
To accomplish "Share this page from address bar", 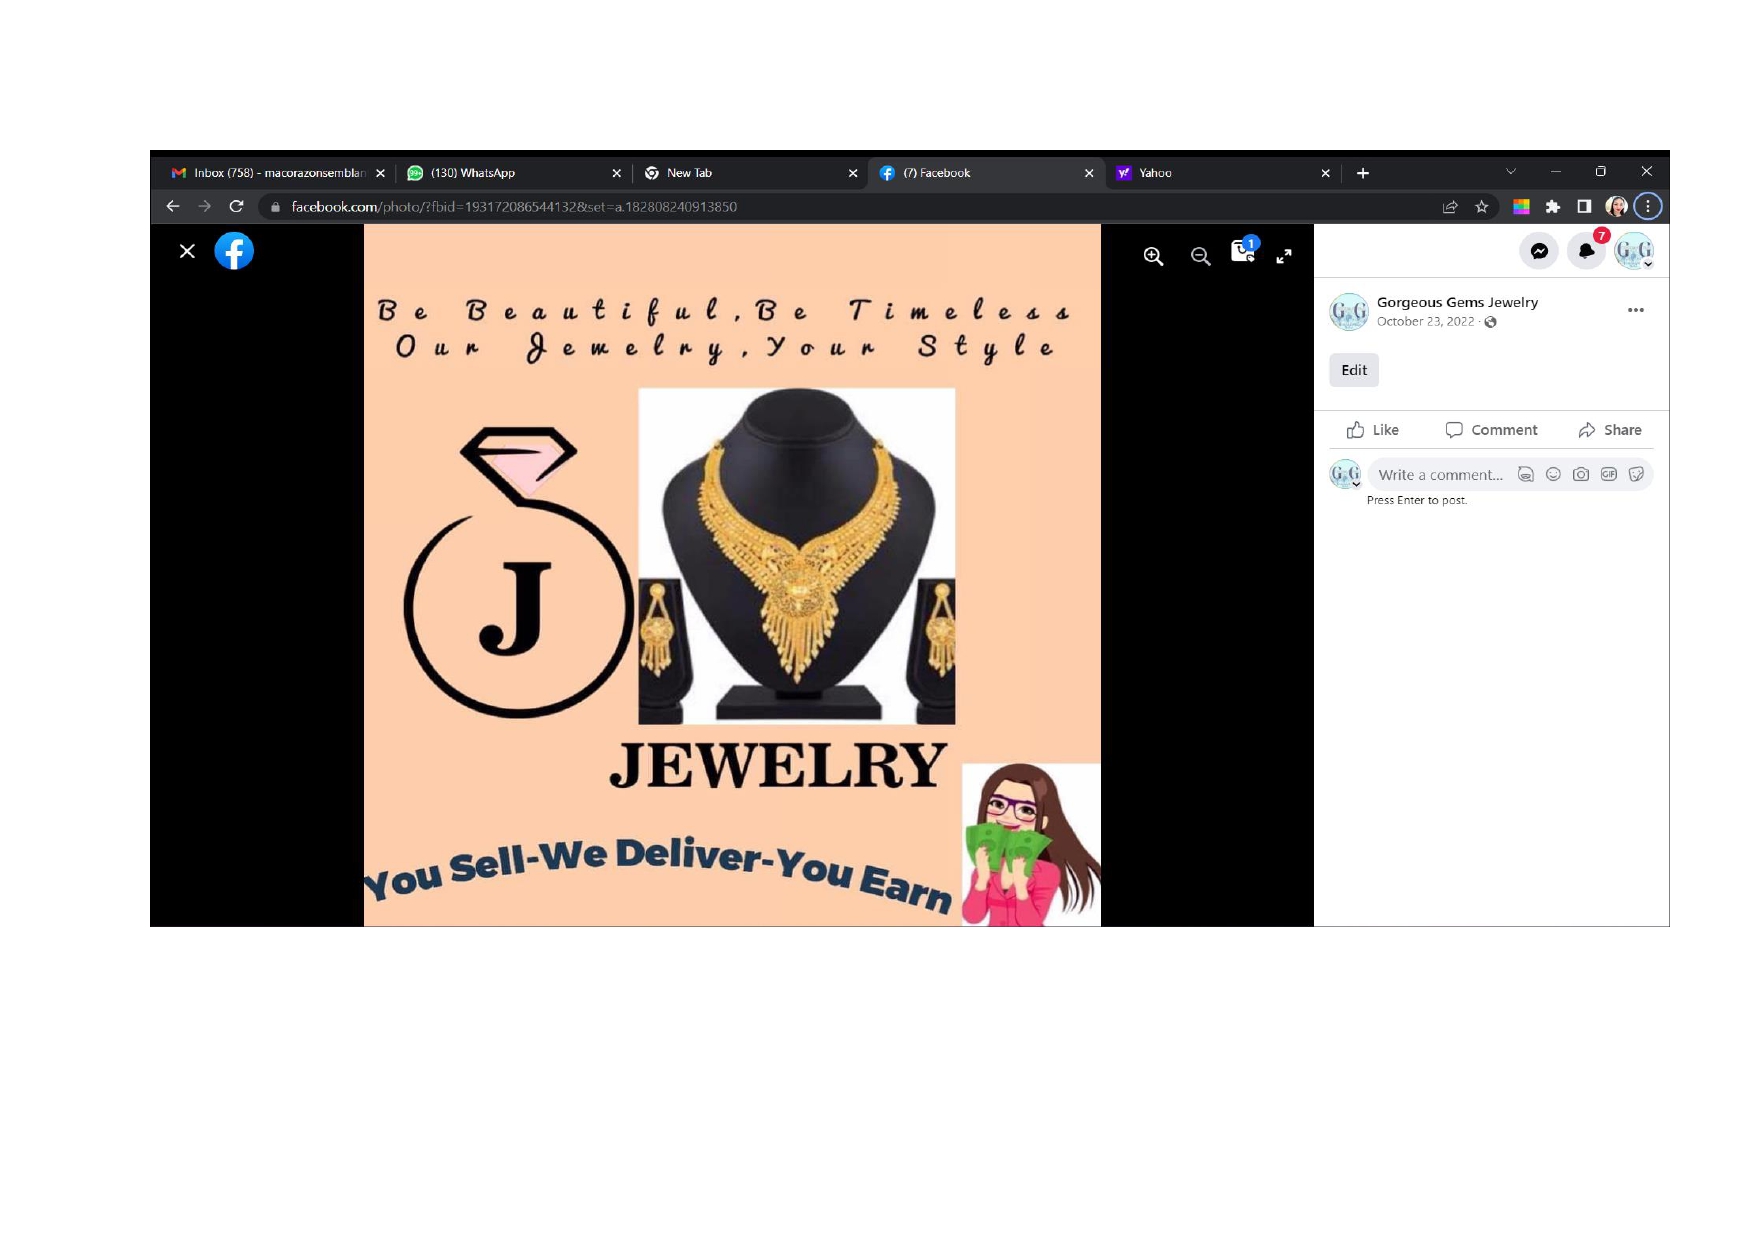I will (1450, 207).
